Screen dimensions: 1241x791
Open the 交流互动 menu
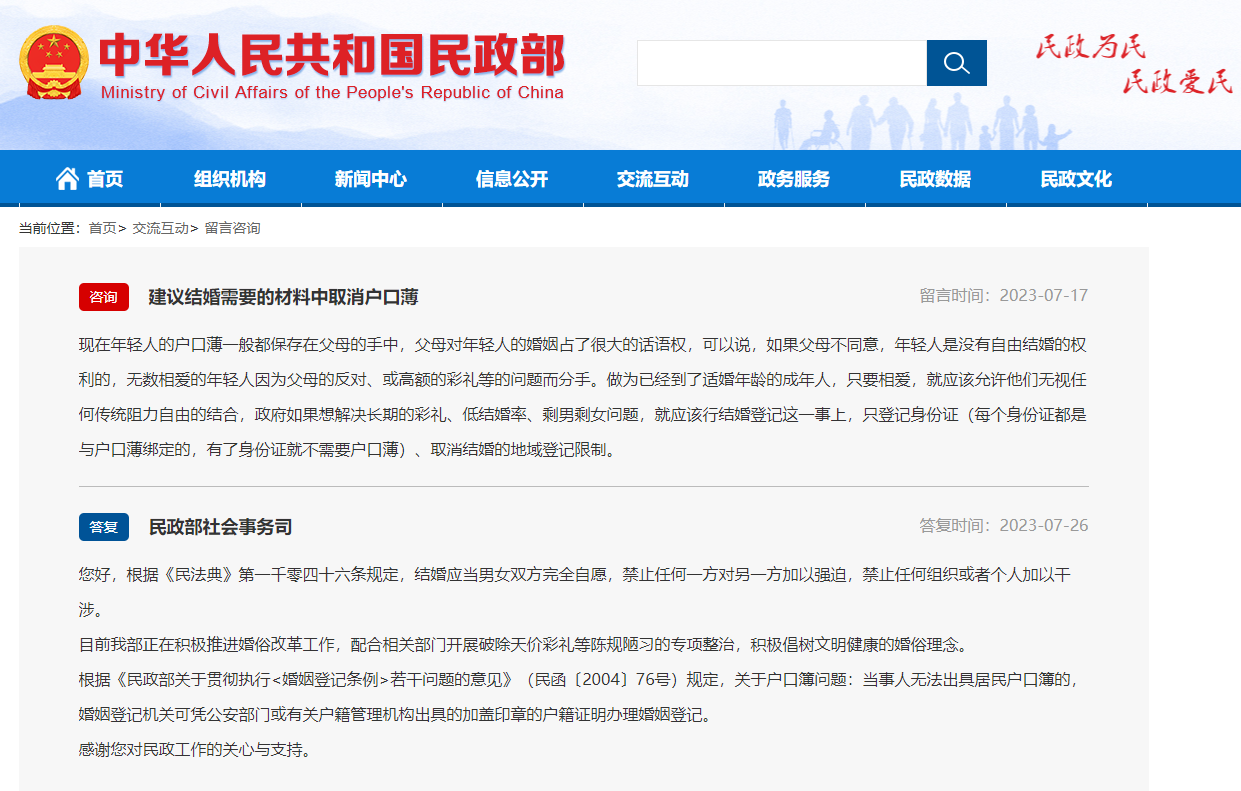click(x=653, y=179)
